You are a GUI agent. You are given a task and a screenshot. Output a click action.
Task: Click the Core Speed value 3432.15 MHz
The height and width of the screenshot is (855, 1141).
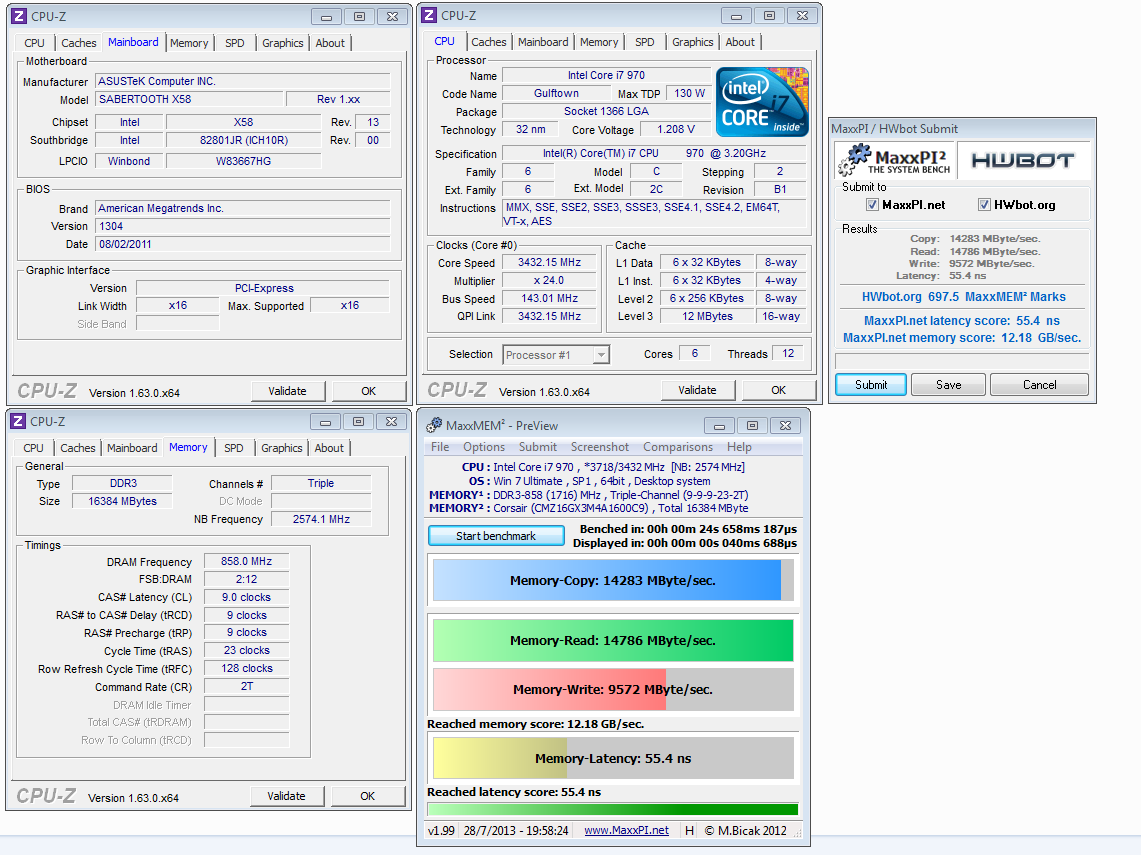(549, 263)
